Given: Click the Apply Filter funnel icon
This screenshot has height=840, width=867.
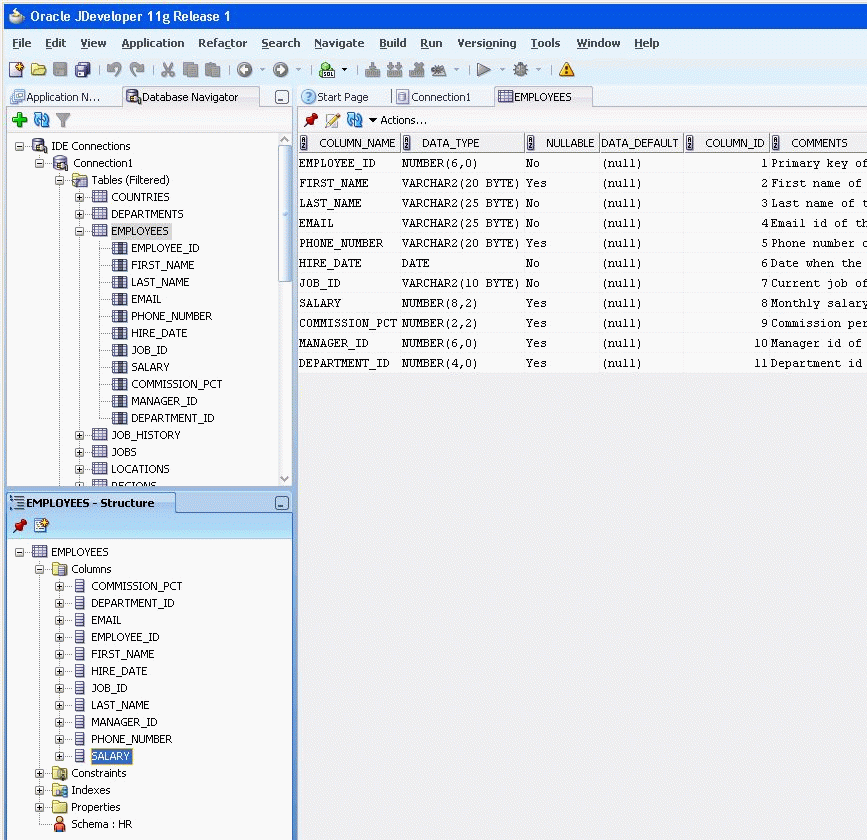Looking at the screenshot, I should (x=63, y=120).
